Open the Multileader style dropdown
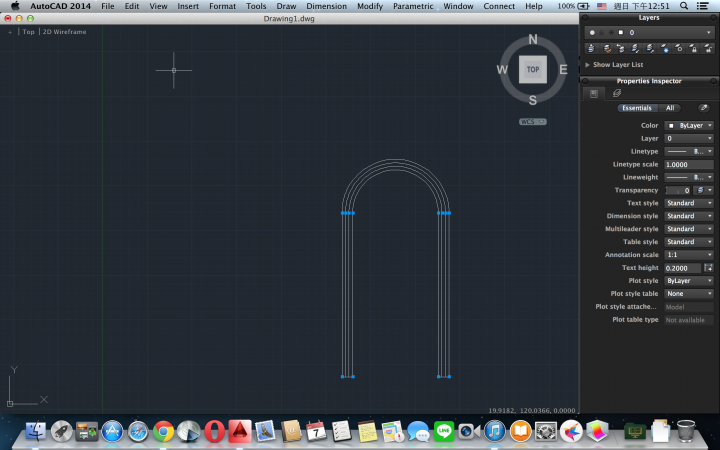 click(x=689, y=229)
